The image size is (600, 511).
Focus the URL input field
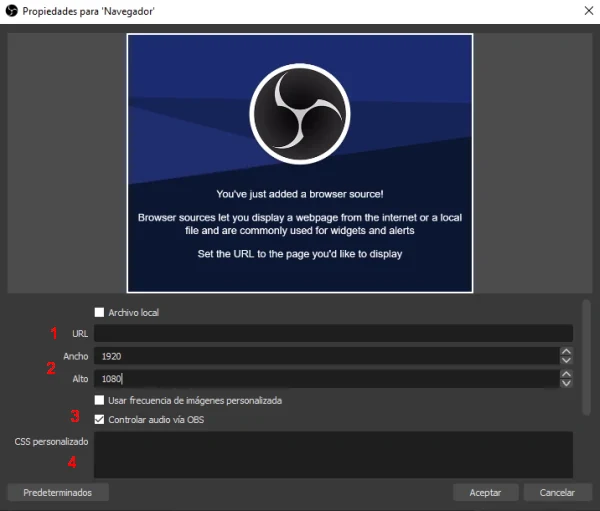point(333,333)
